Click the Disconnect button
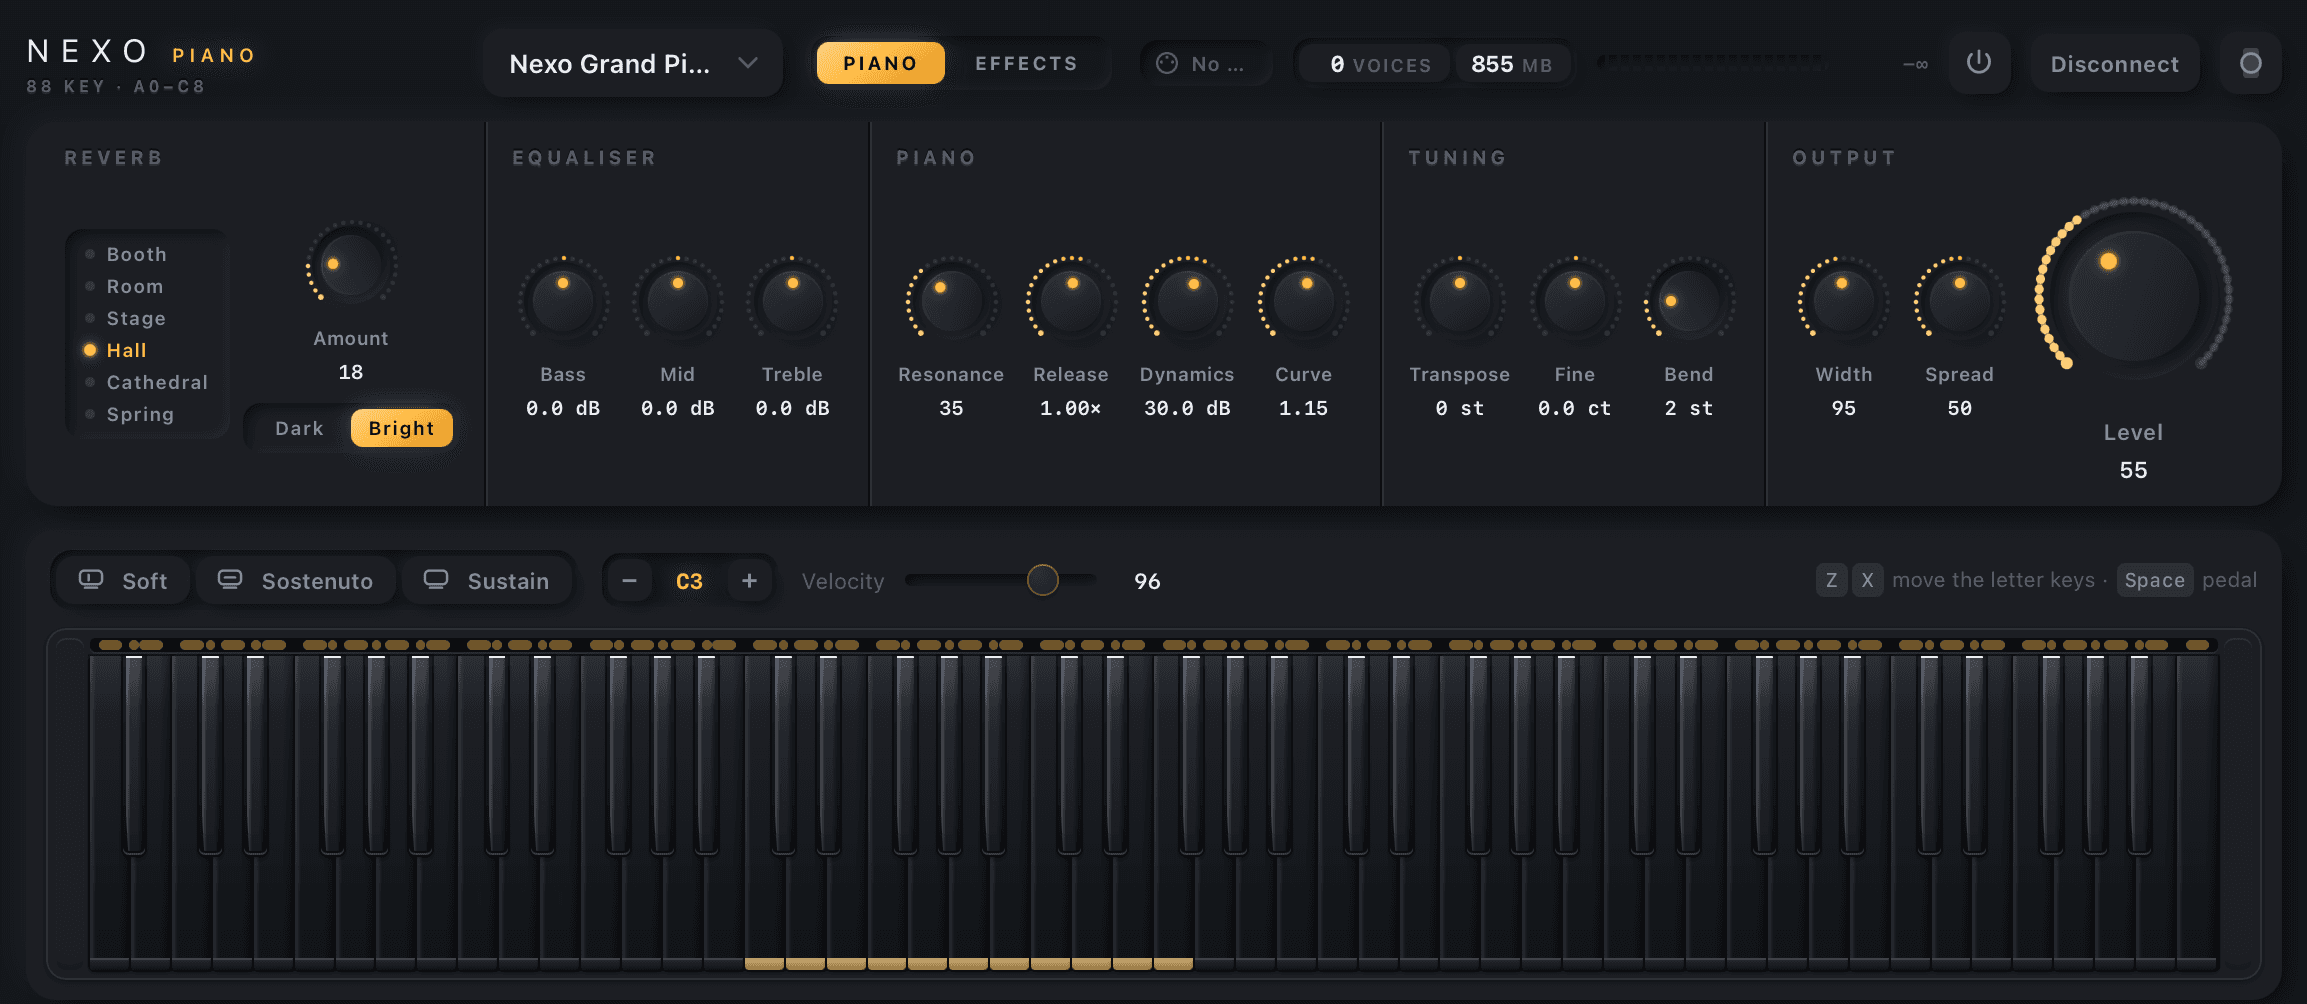The height and width of the screenshot is (1004, 2307). (2114, 64)
